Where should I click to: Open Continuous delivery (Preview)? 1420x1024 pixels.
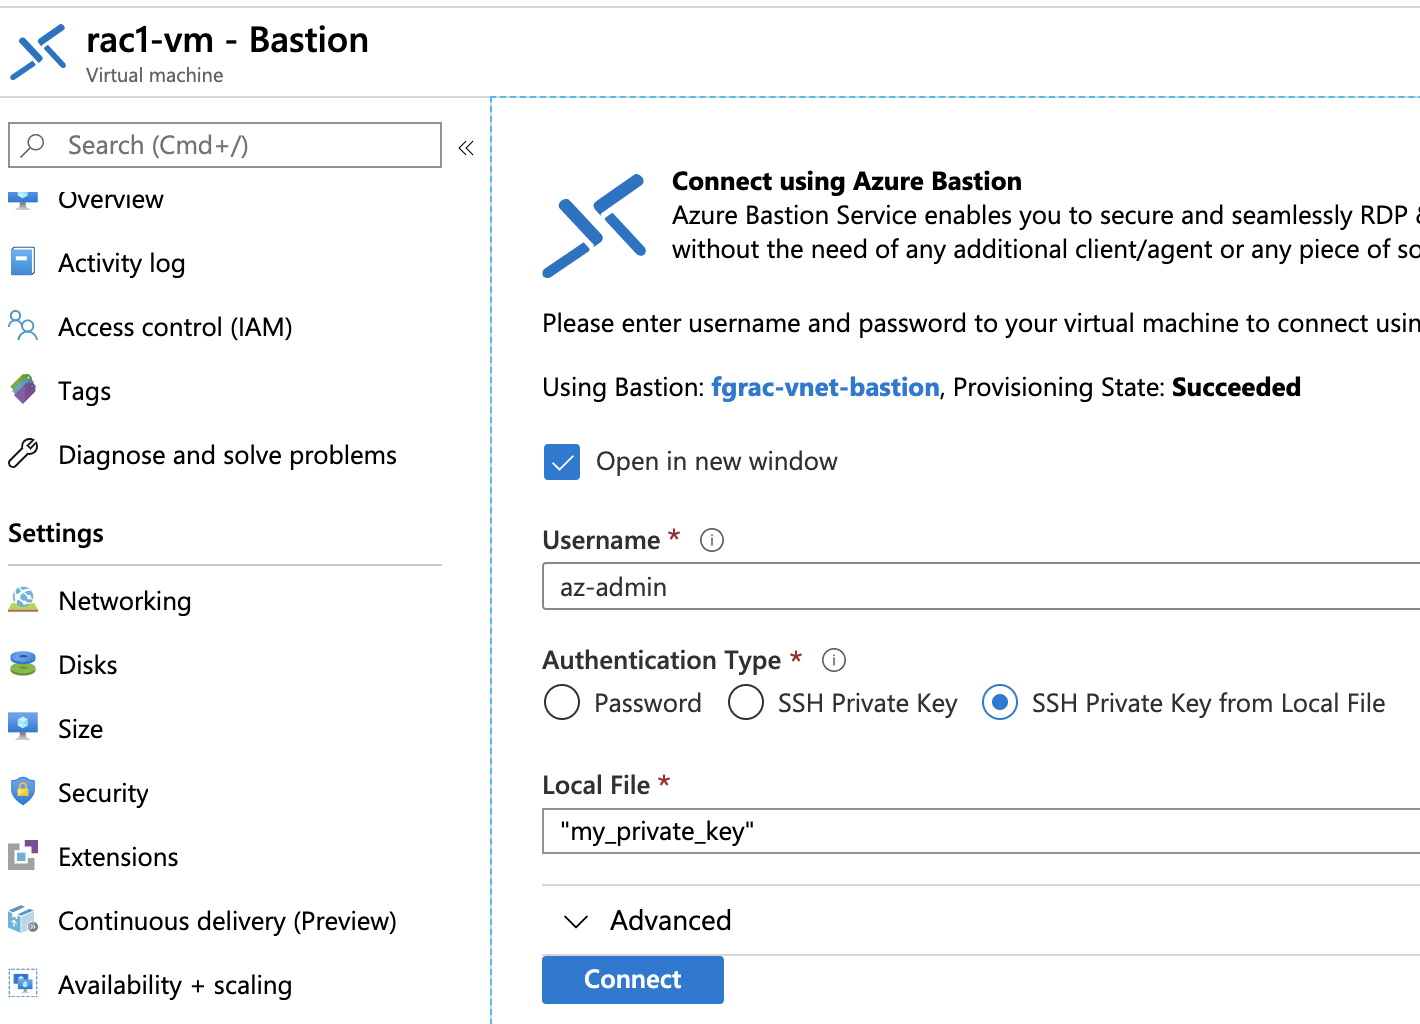(227, 920)
